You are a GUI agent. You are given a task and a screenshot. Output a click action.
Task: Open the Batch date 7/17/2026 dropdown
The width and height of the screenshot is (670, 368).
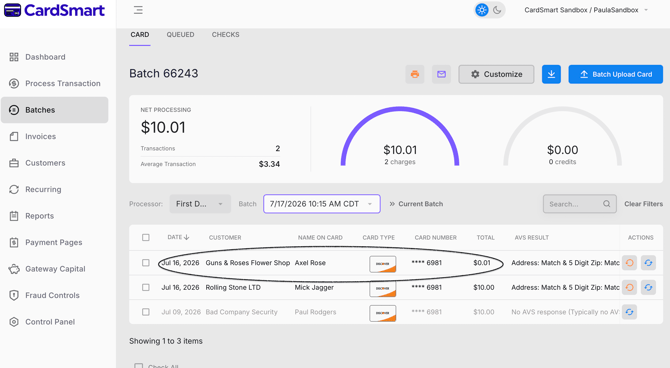(322, 204)
